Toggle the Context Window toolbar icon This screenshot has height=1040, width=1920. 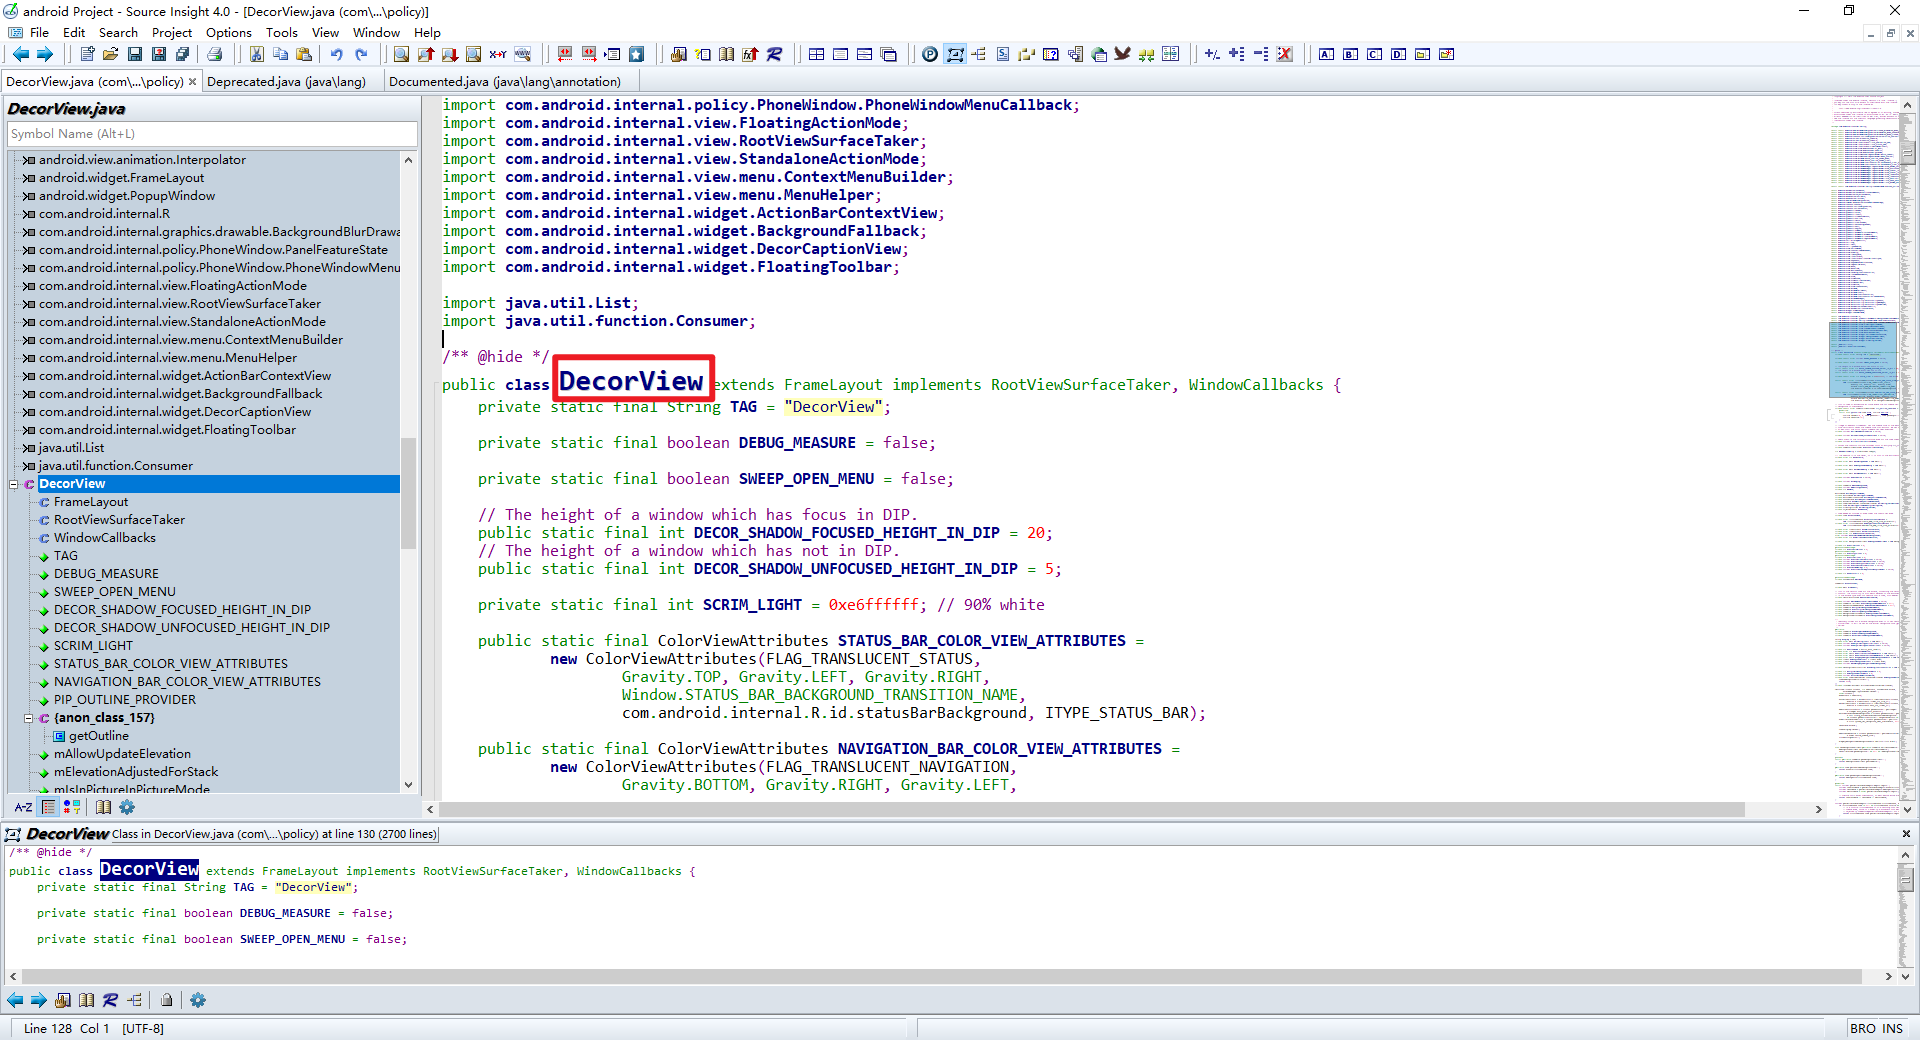click(955, 54)
